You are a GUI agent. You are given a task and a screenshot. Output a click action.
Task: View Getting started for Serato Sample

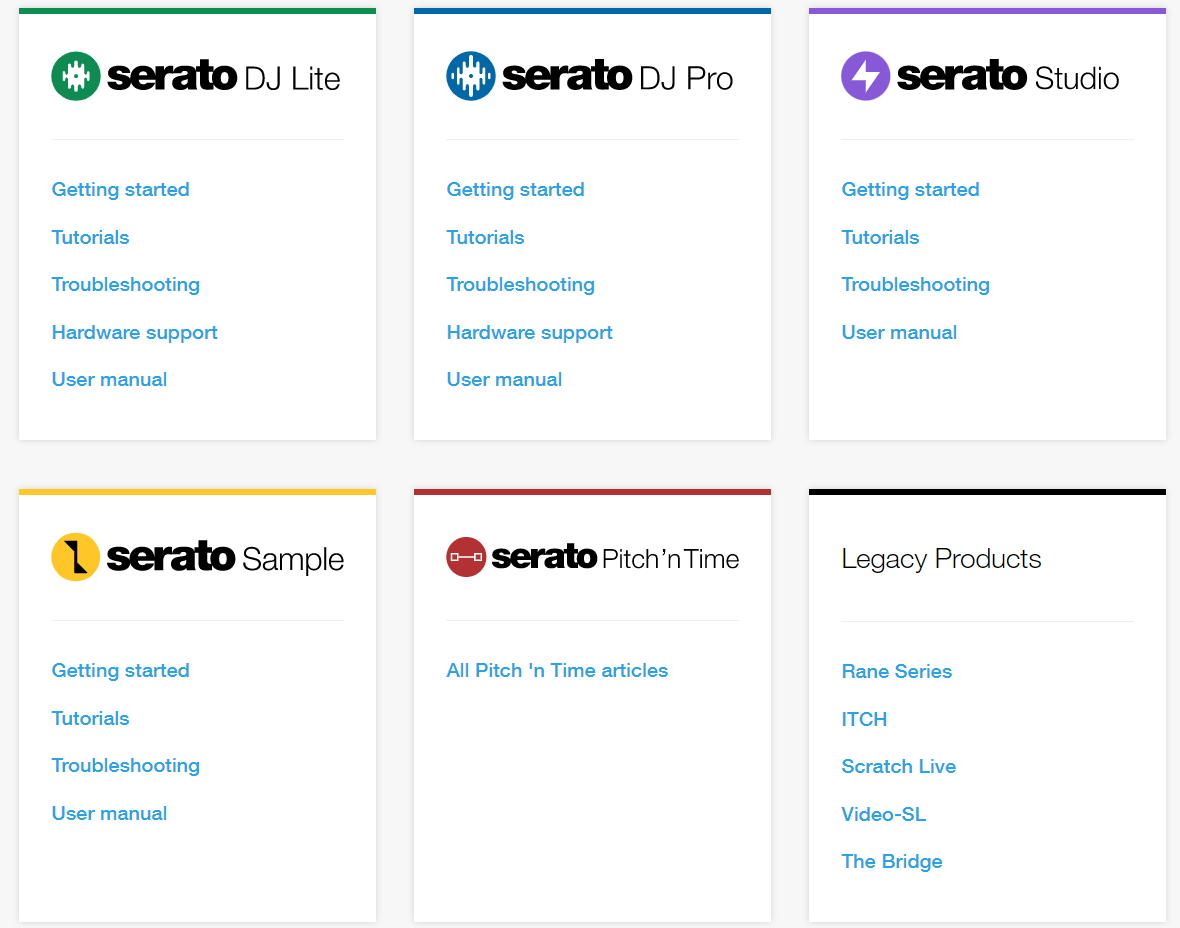120,670
